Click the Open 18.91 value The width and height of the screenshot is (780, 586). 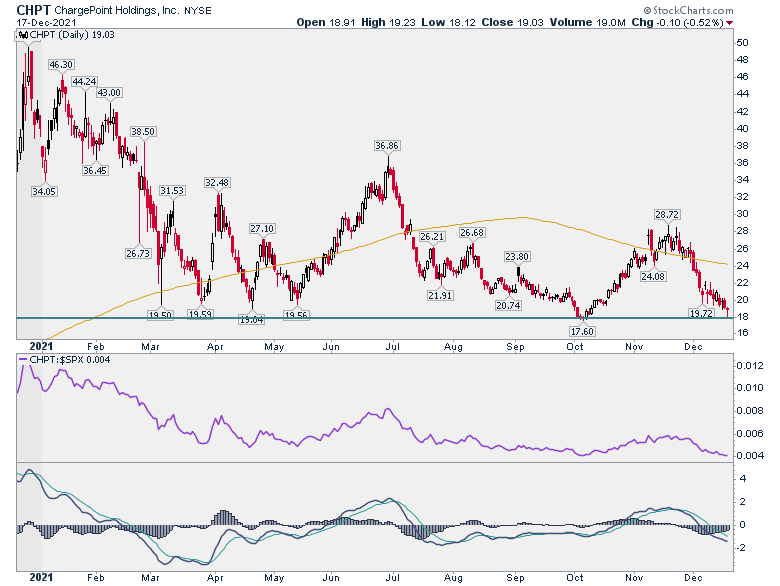(x=326, y=22)
